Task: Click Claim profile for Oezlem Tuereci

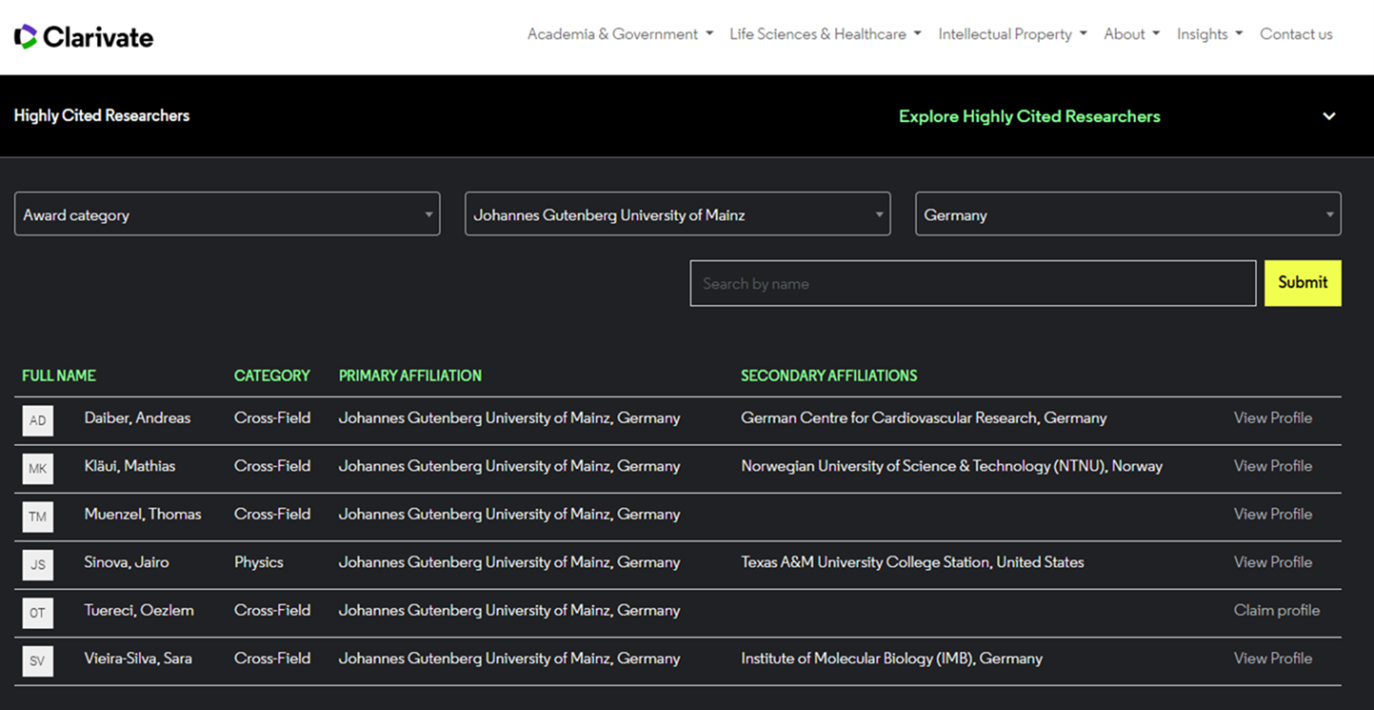Action: [x=1277, y=610]
